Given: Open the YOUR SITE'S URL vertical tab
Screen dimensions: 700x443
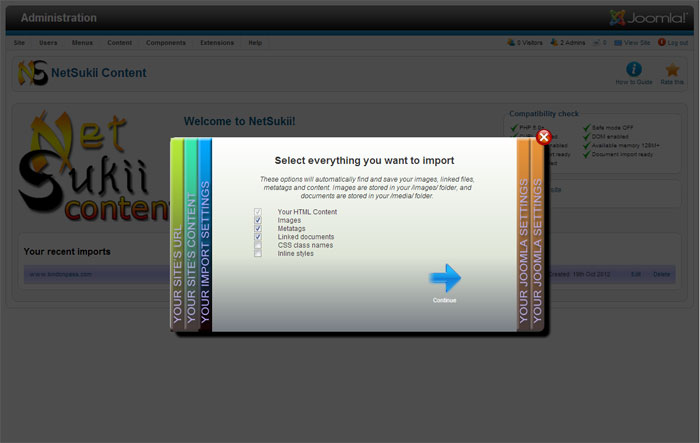Looking at the screenshot, I should pyautogui.click(x=177, y=234).
